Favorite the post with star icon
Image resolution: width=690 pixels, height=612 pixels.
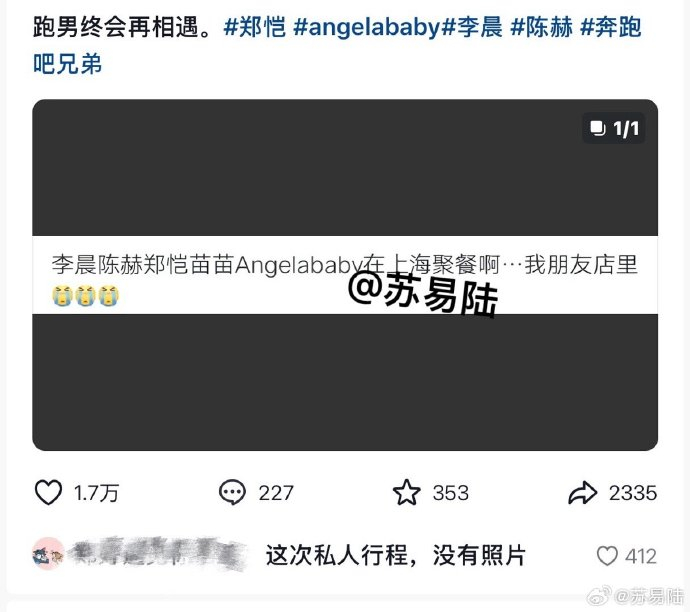click(406, 492)
